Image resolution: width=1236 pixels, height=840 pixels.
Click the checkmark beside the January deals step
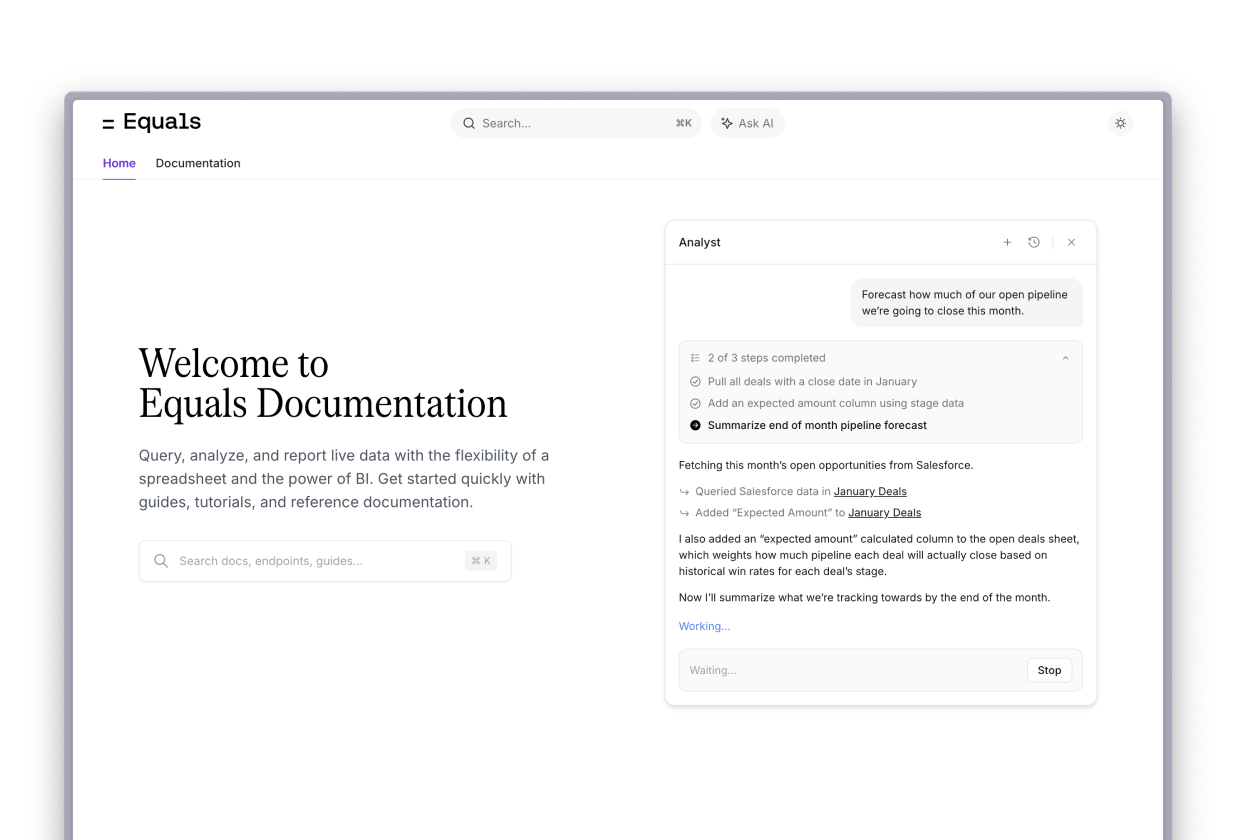point(695,381)
